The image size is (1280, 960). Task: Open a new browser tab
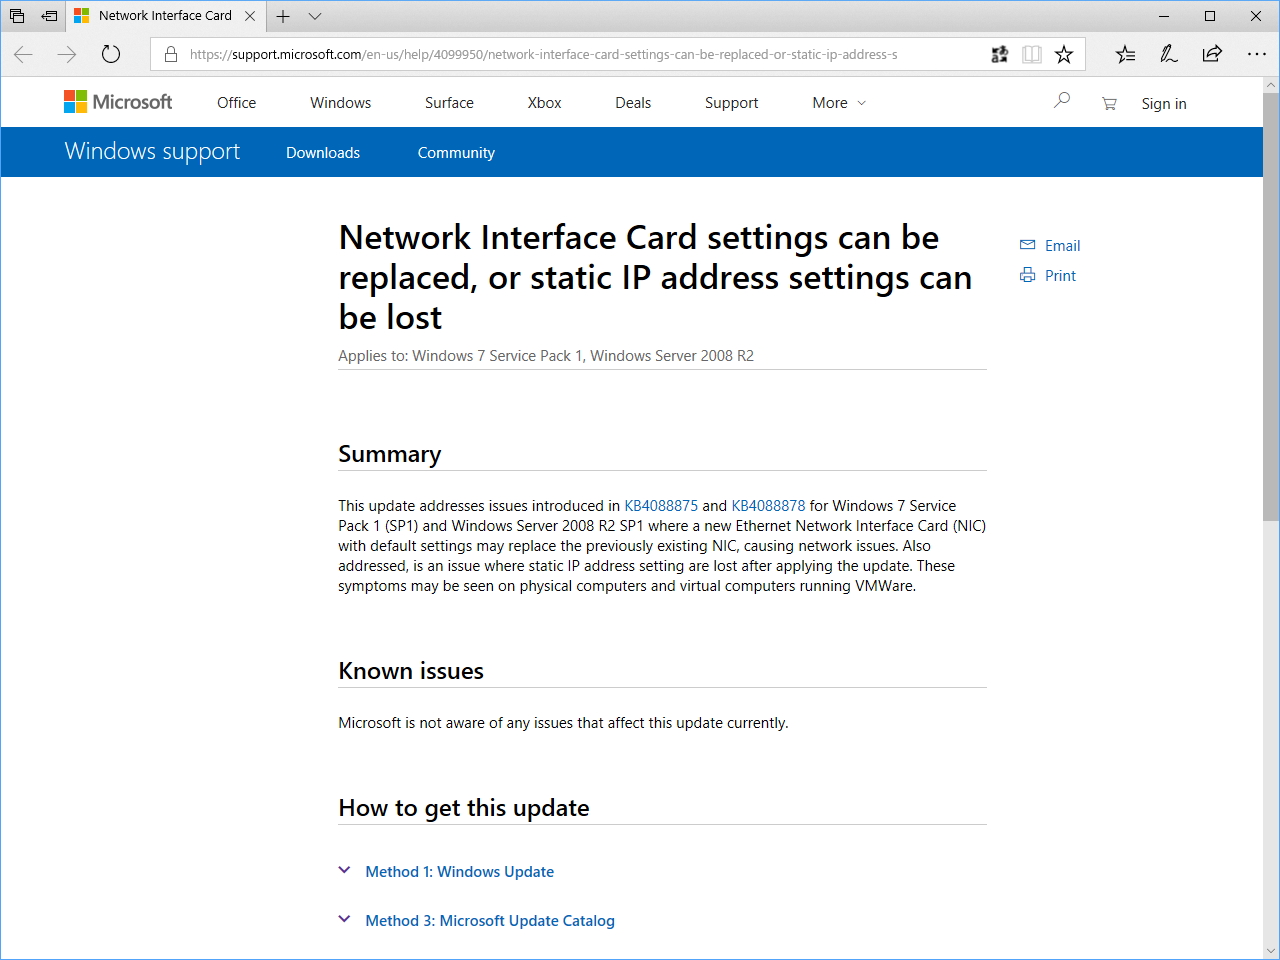[283, 16]
